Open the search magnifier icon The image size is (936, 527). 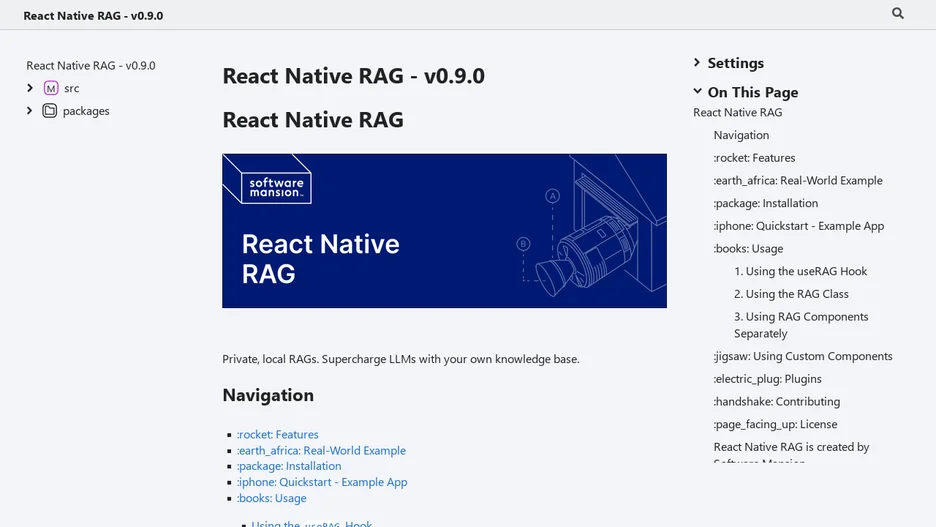(x=897, y=13)
